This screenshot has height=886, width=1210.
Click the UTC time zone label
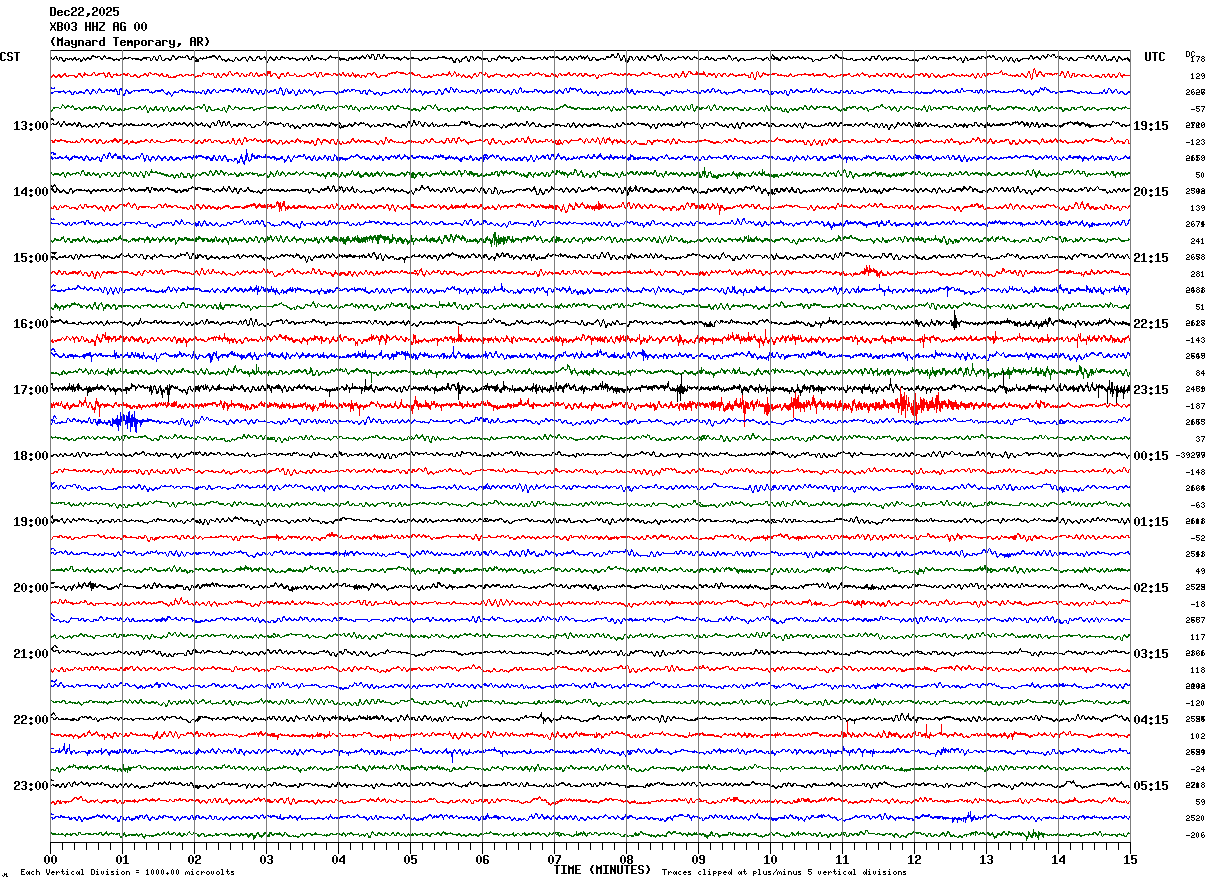(1155, 57)
